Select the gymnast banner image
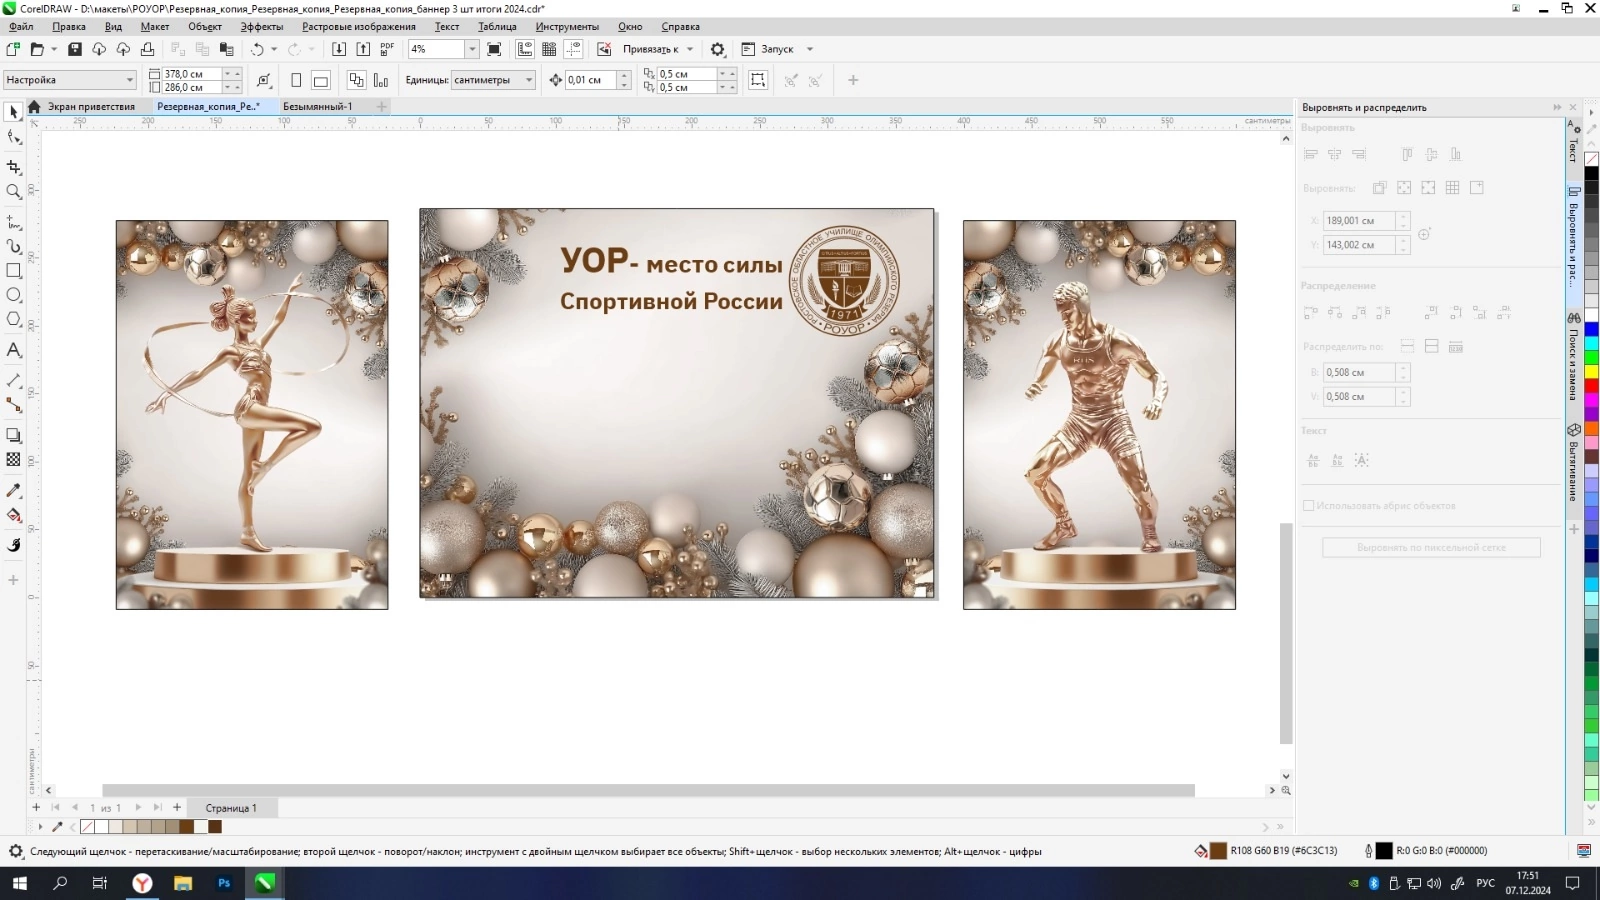The width and height of the screenshot is (1600, 900). coord(252,415)
